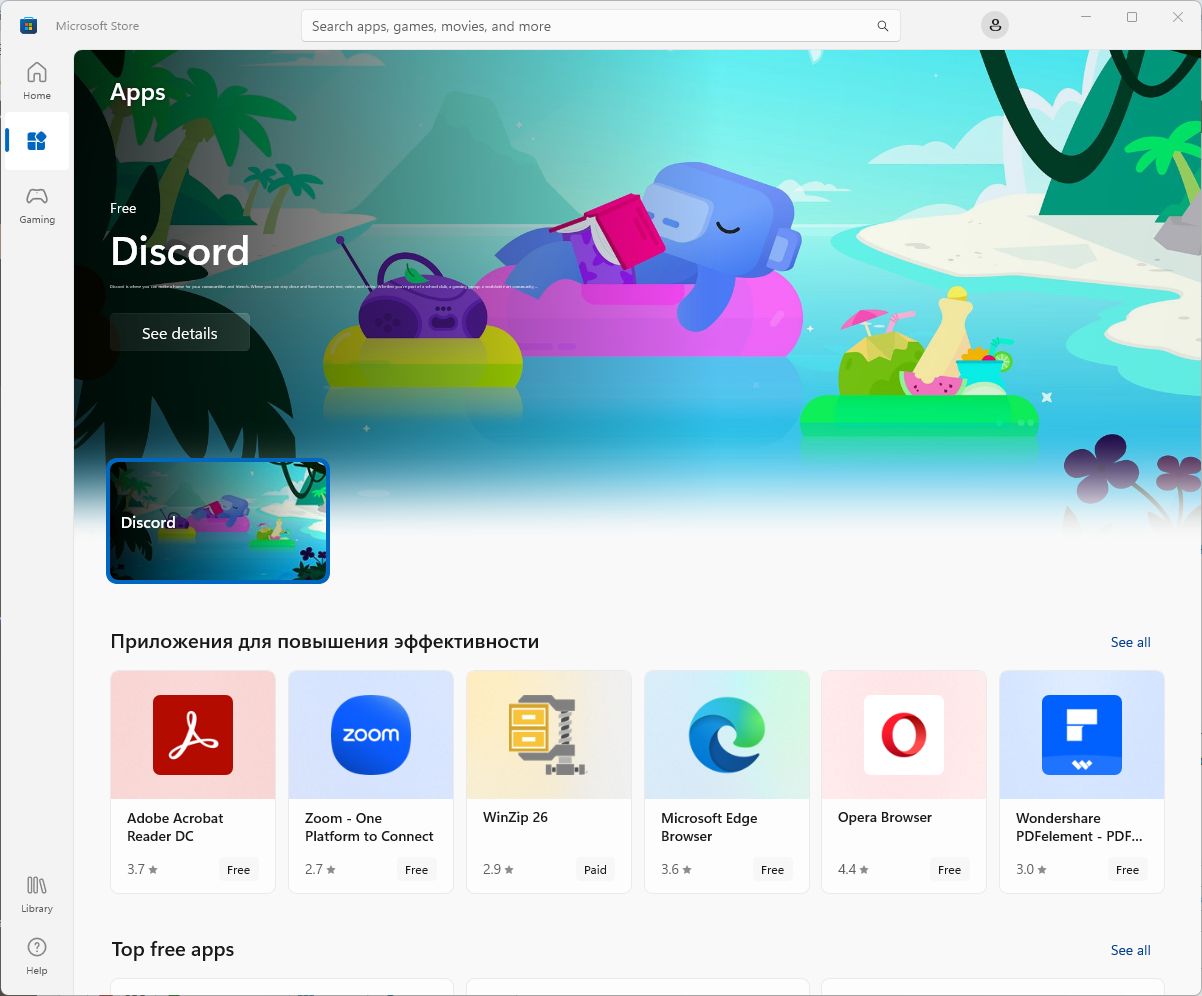Click the 2.9 star rating on WinZip

tap(499, 869)
